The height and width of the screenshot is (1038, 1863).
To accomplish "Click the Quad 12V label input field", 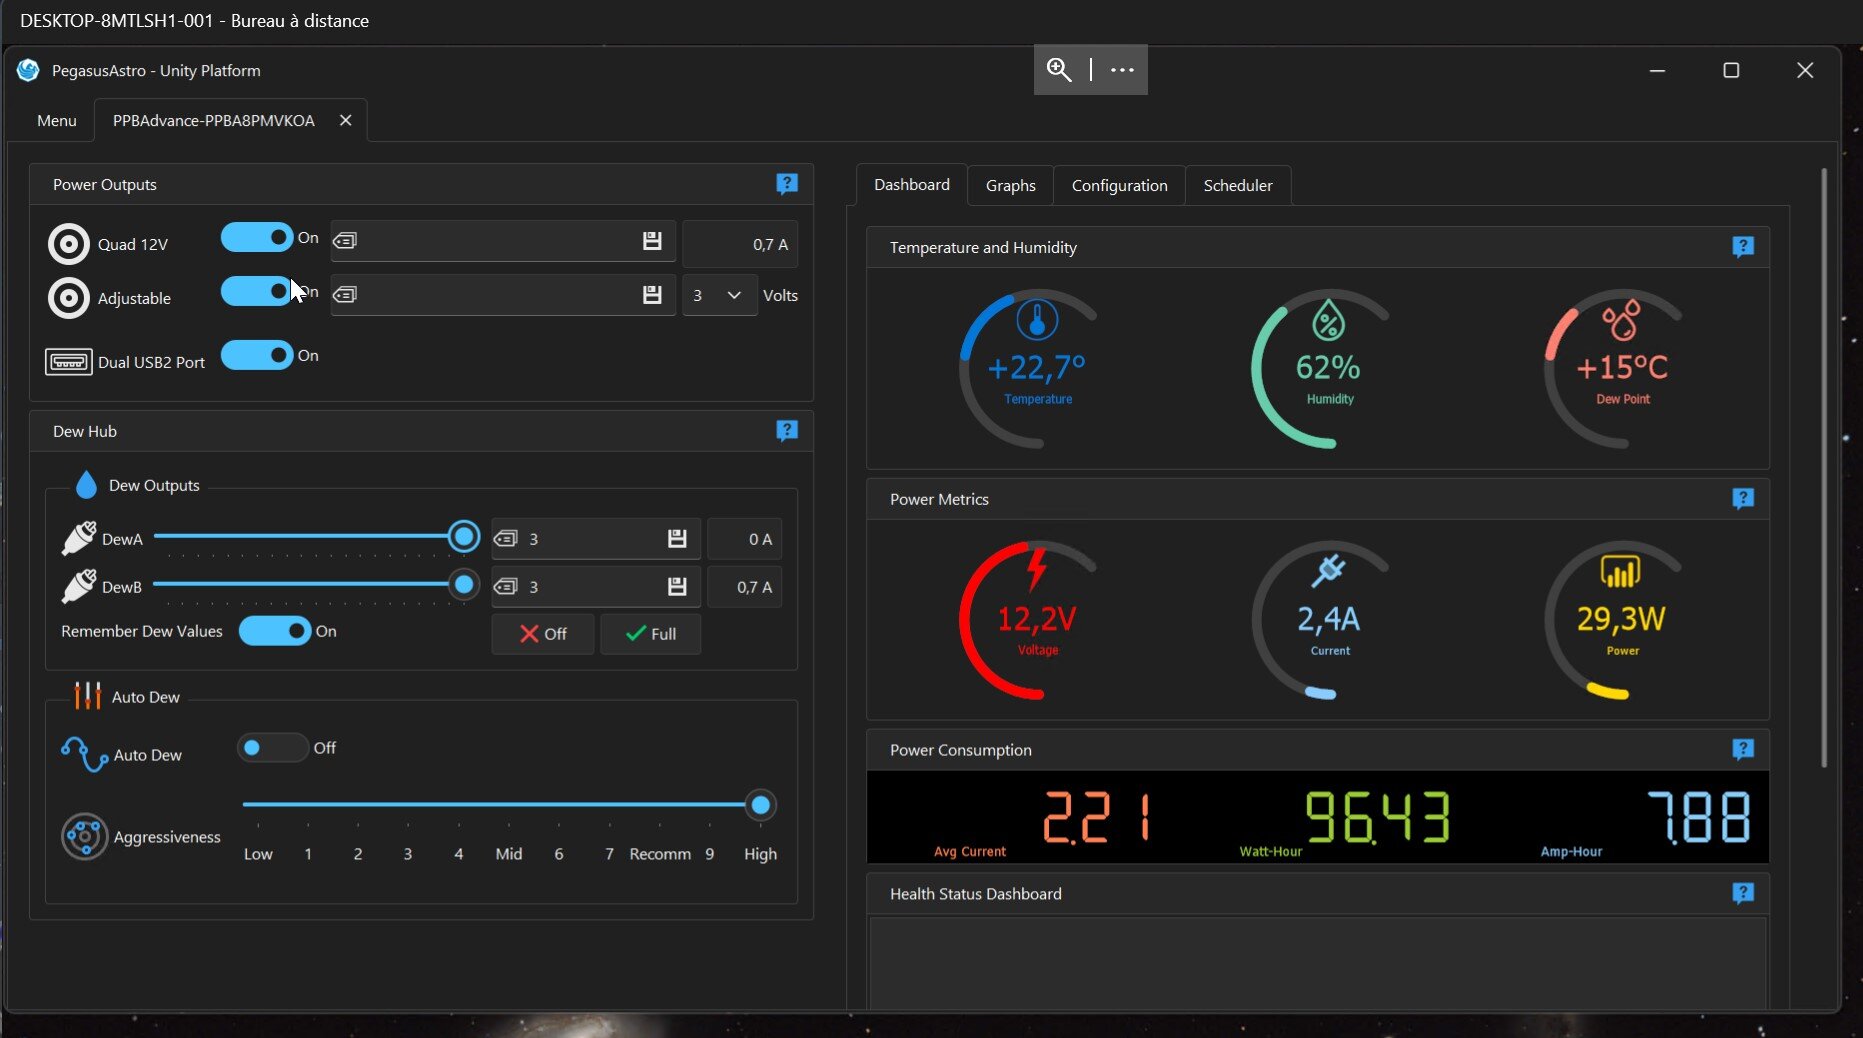I will (x=503, y=241).
